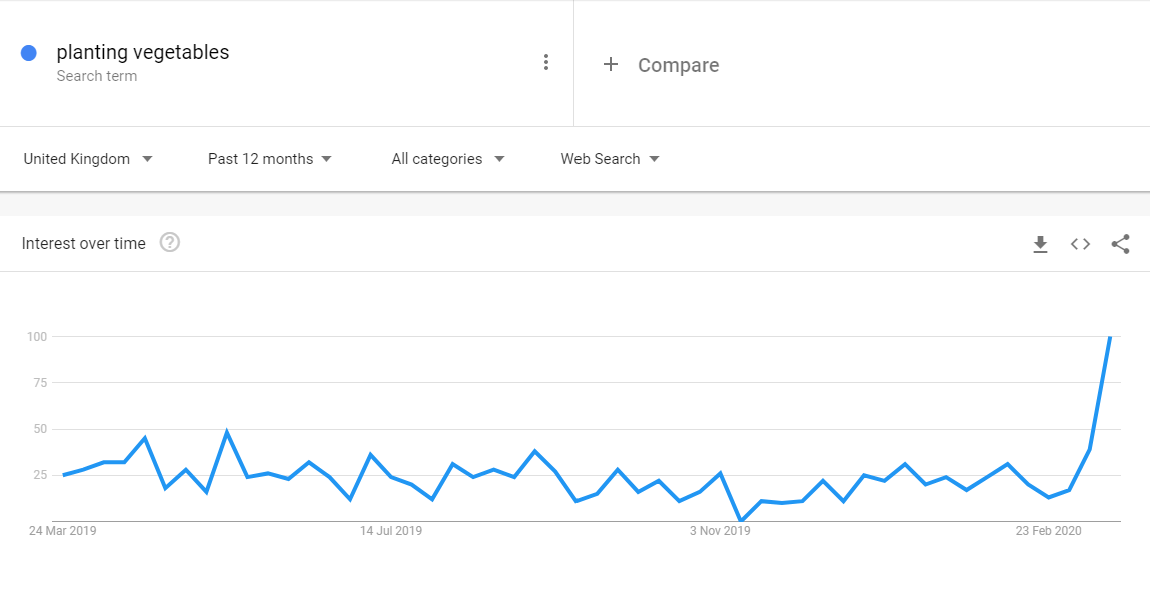Download the Interest over time chart data

coord(1040,244)
